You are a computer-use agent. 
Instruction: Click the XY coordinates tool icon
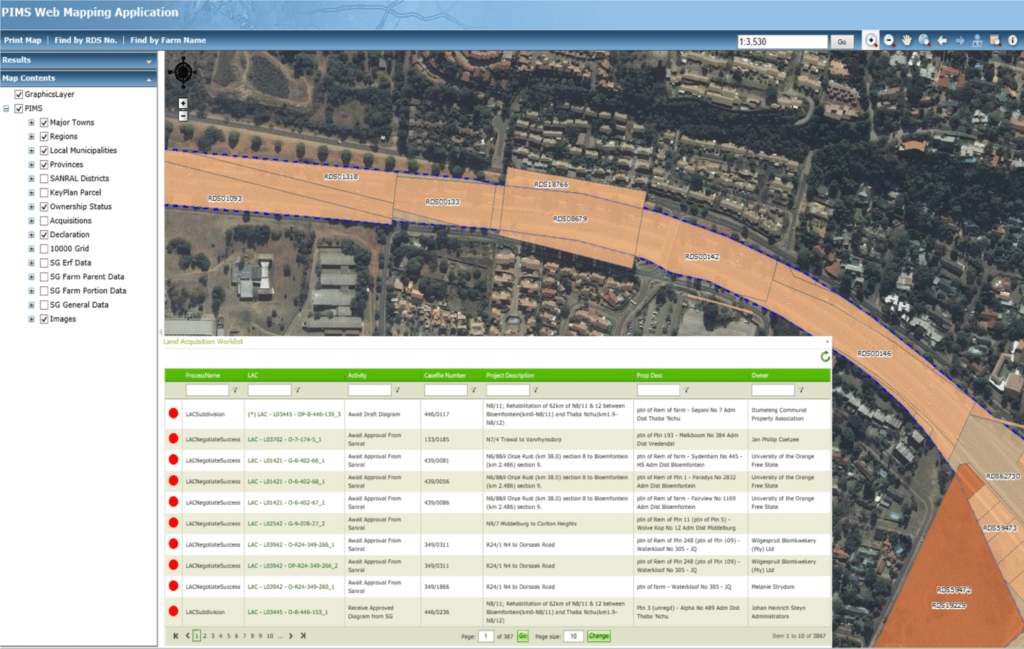pyautogui.click(x=977, y=40)
